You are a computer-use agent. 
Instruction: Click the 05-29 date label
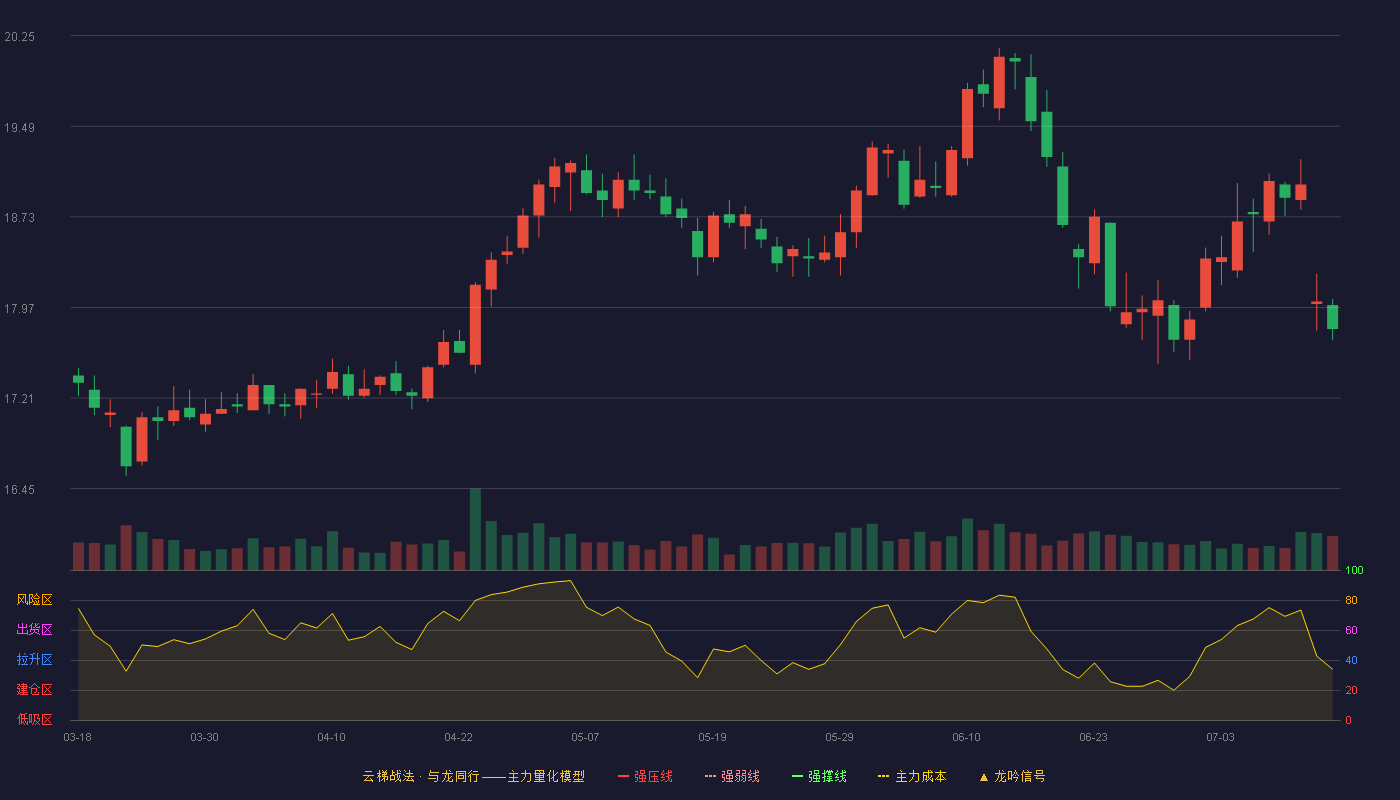point(839,737)
